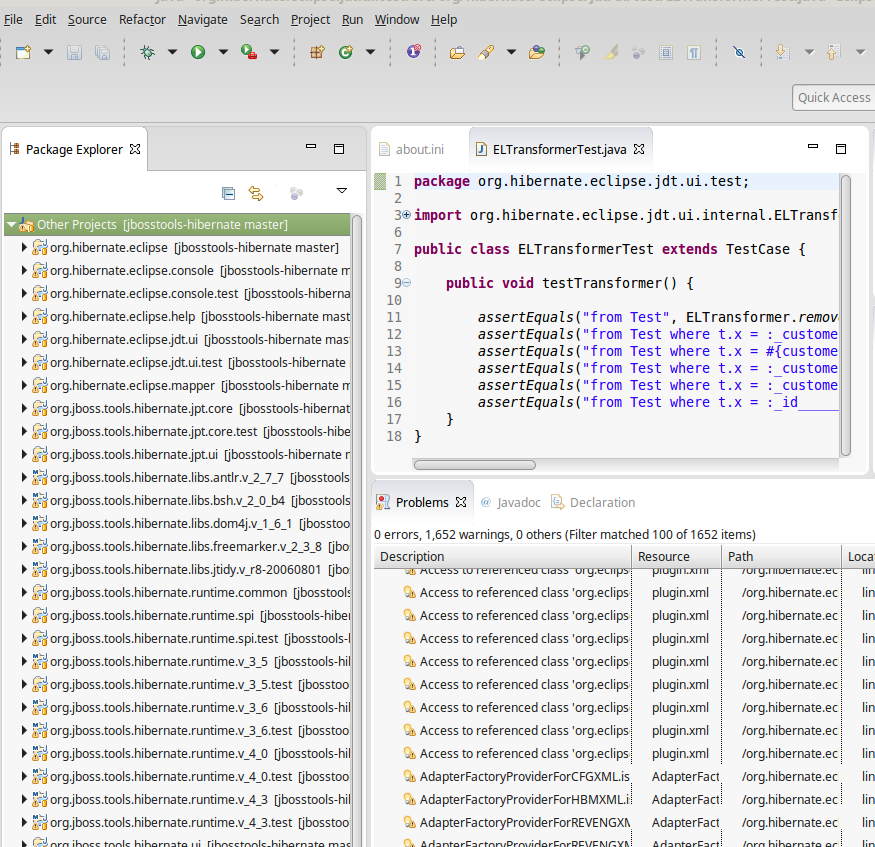Click the Quick Access search field
Image resolution: width=875 pixels, height=847 pixels.
[834, 97]
